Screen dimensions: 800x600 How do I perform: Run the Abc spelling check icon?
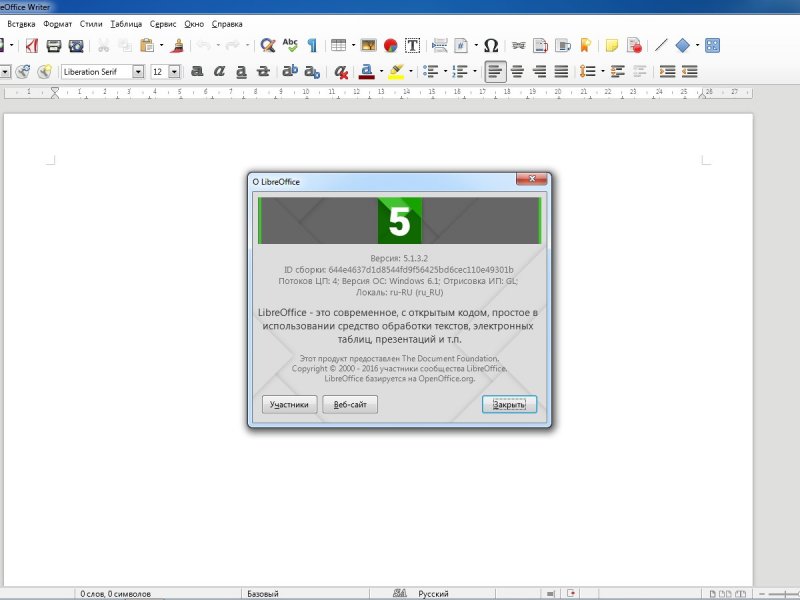coord(290,46)
